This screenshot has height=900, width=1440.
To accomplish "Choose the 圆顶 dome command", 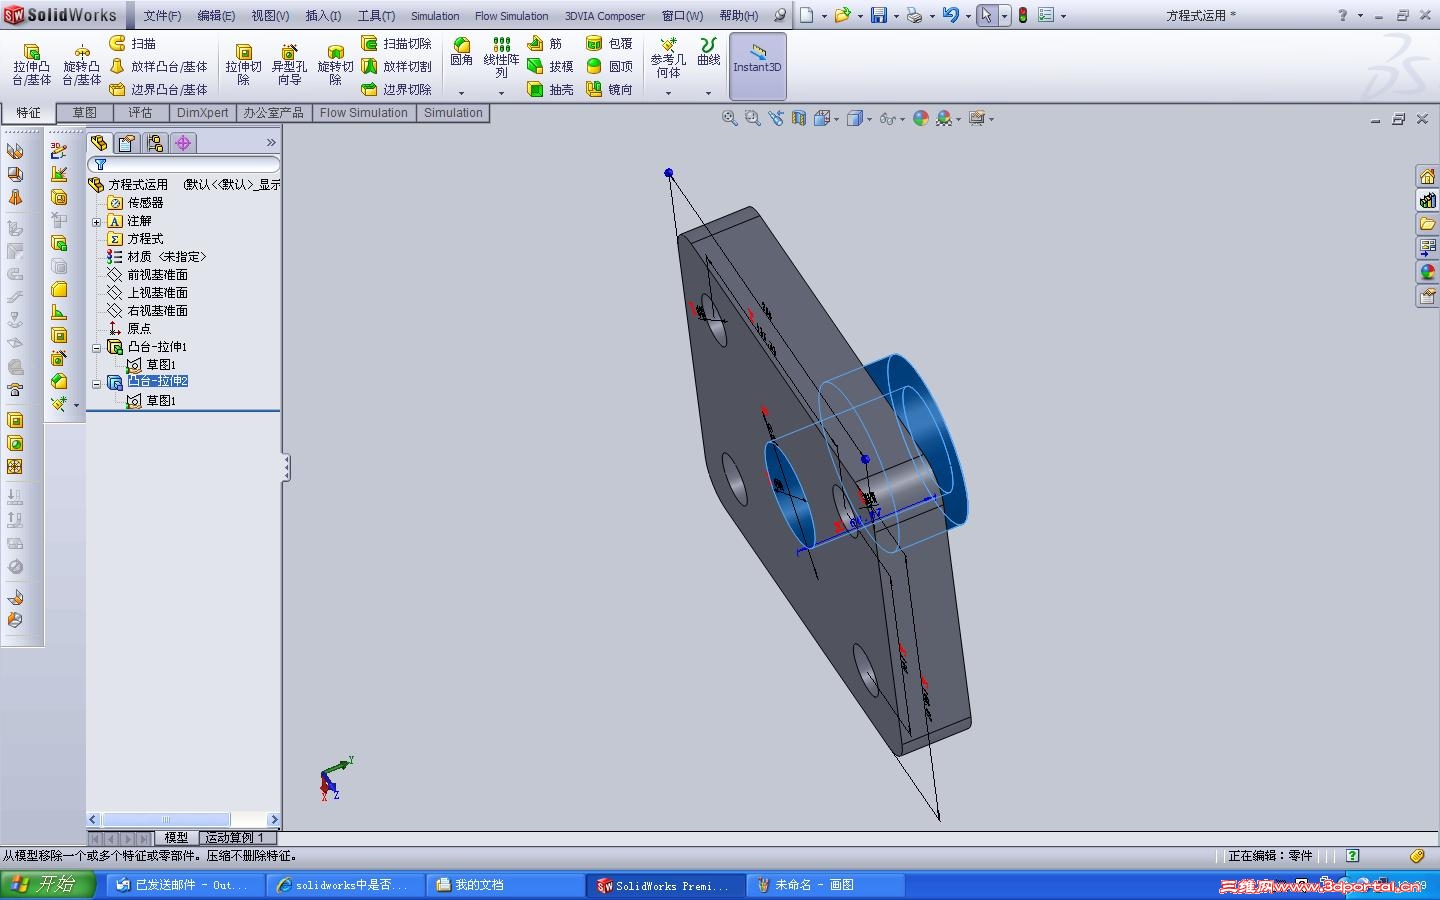I will click(x=609, y=66).
